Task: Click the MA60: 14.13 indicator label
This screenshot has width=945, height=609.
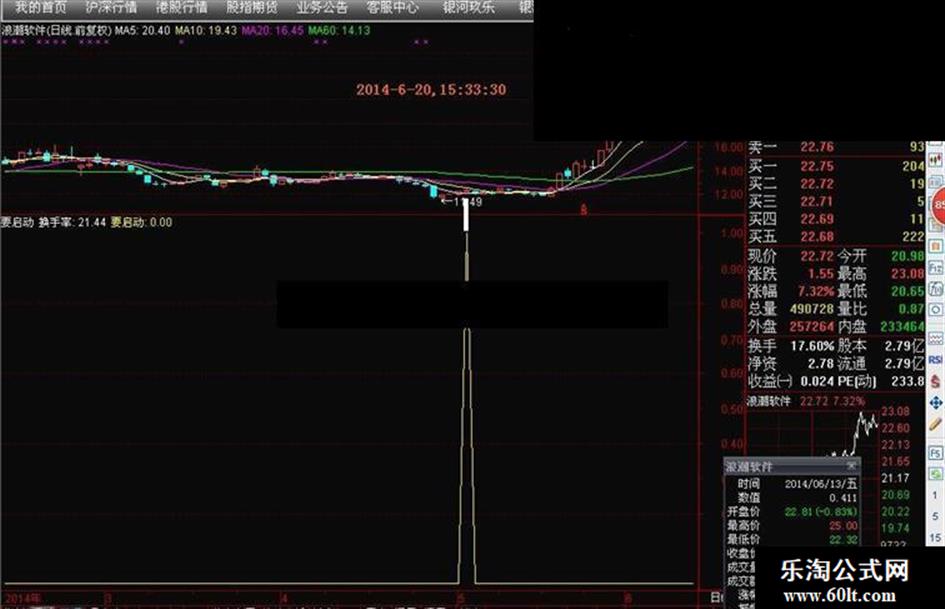Action: pos(339,30)
